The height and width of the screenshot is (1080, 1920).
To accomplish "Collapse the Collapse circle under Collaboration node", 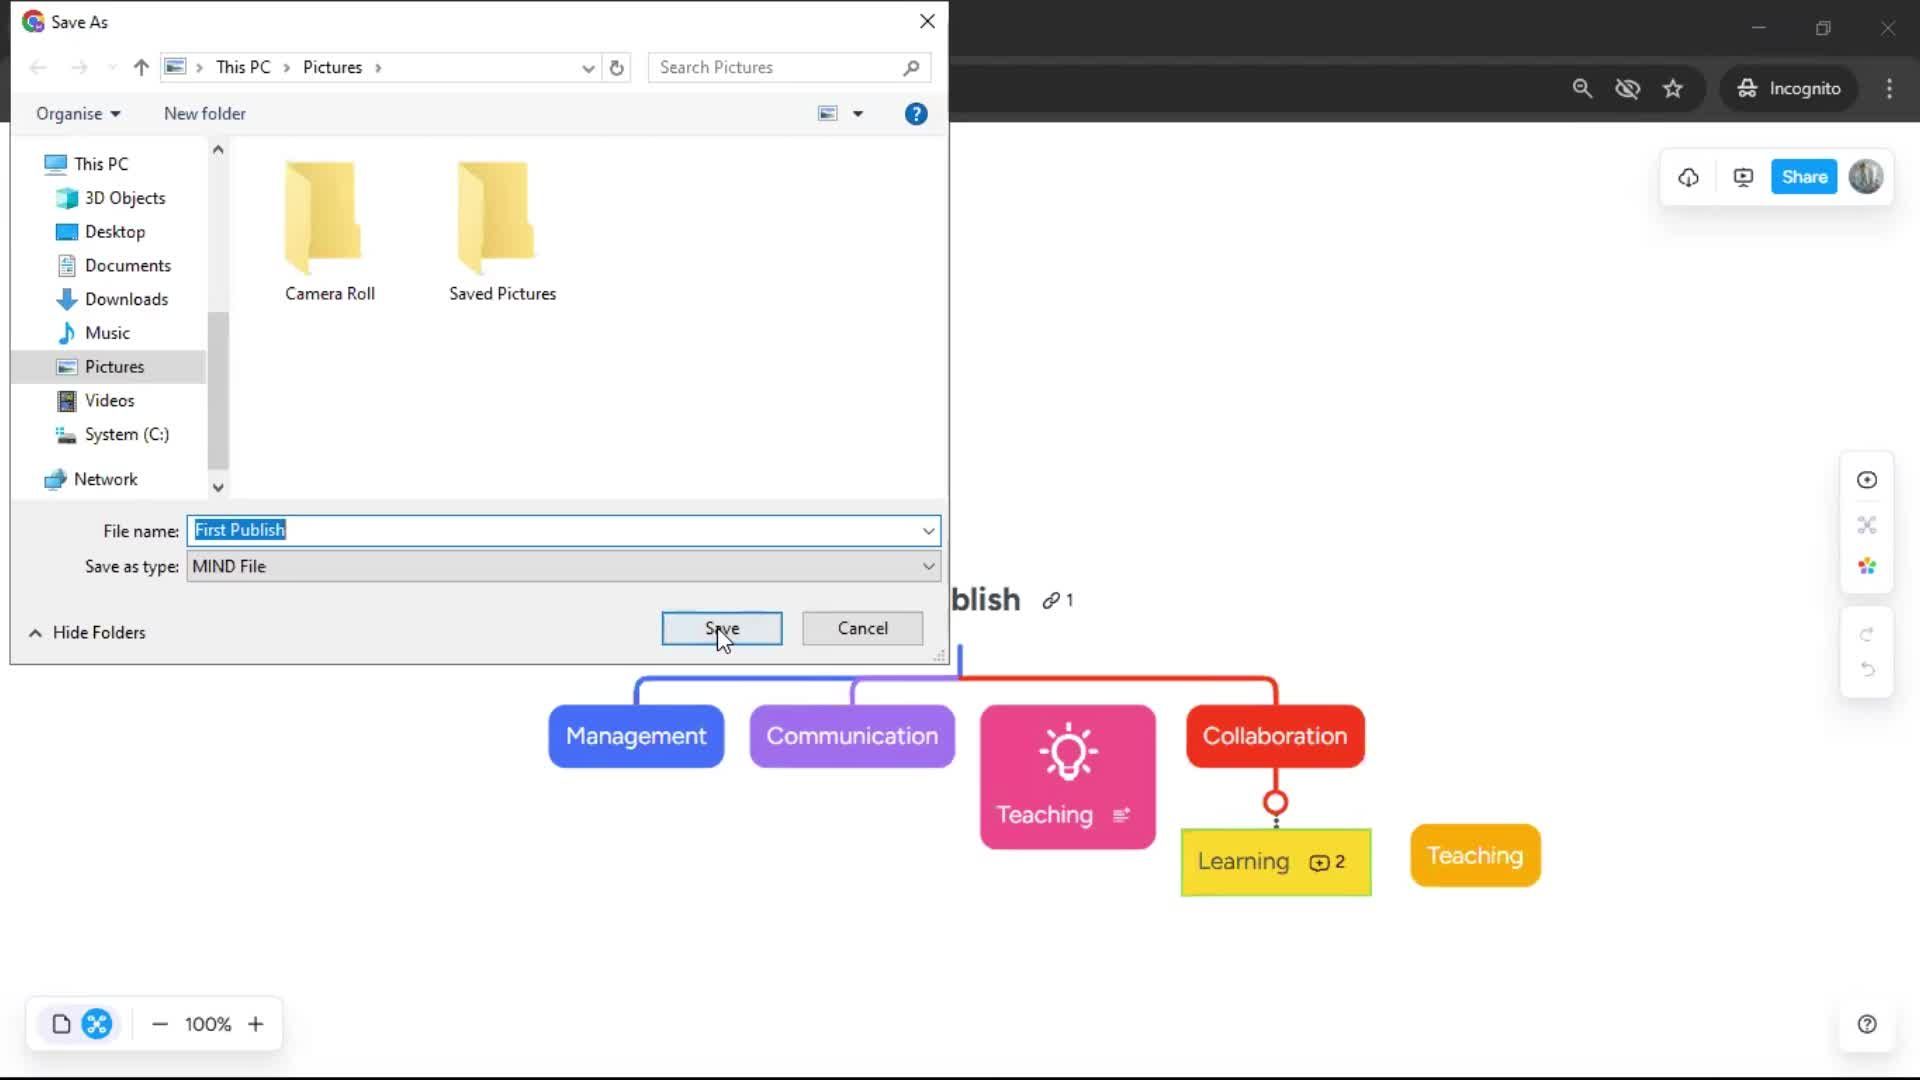I will click(x=1275, y=802).
